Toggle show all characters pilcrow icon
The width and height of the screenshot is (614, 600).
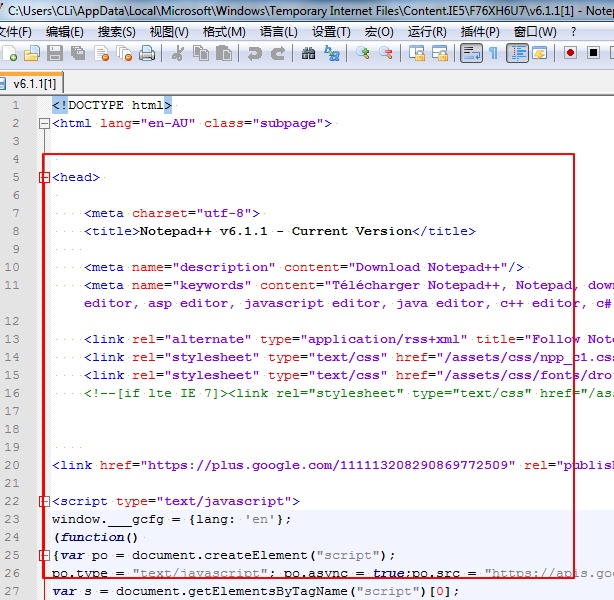[493, 53]
